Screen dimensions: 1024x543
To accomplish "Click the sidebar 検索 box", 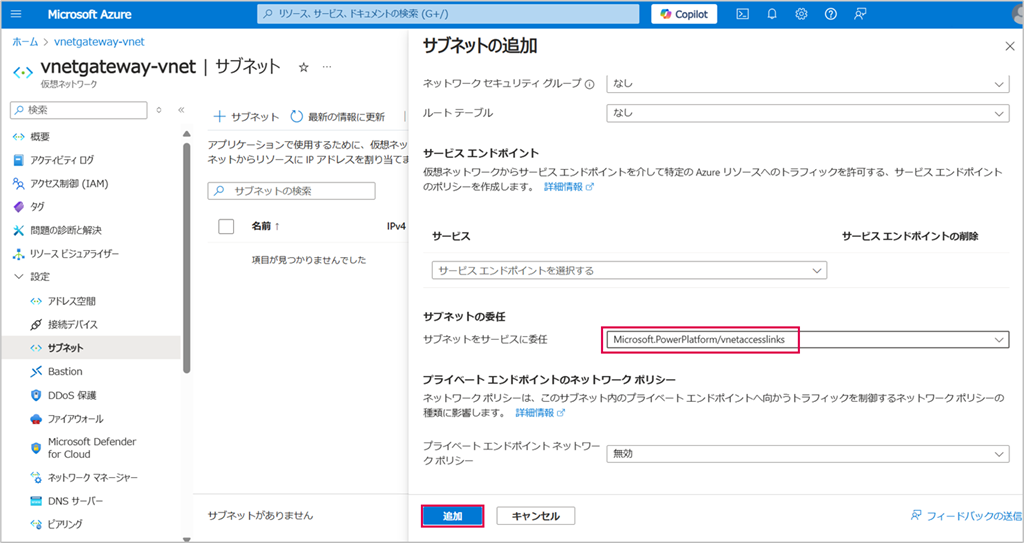I will 79,110.
